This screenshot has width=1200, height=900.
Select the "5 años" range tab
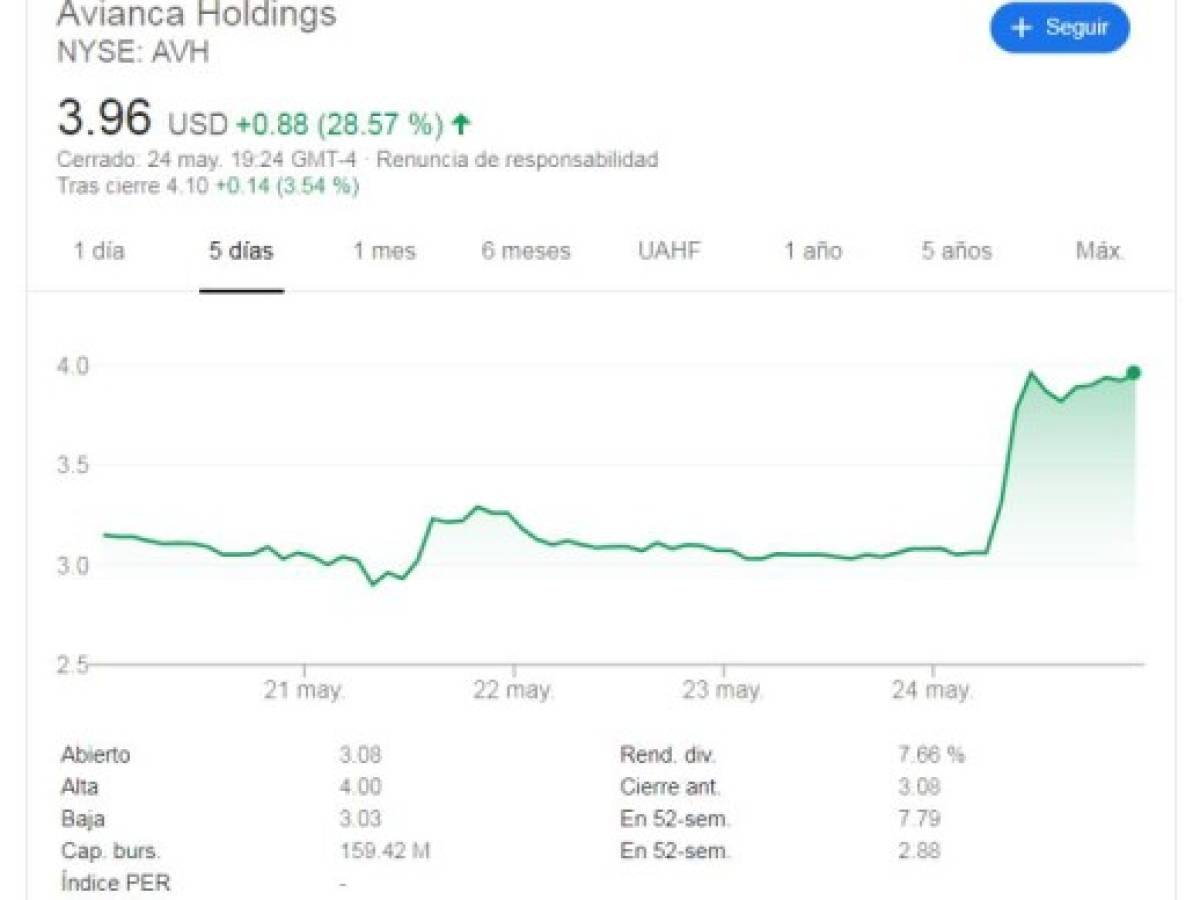pyautogui.click(x=957, y=251)
